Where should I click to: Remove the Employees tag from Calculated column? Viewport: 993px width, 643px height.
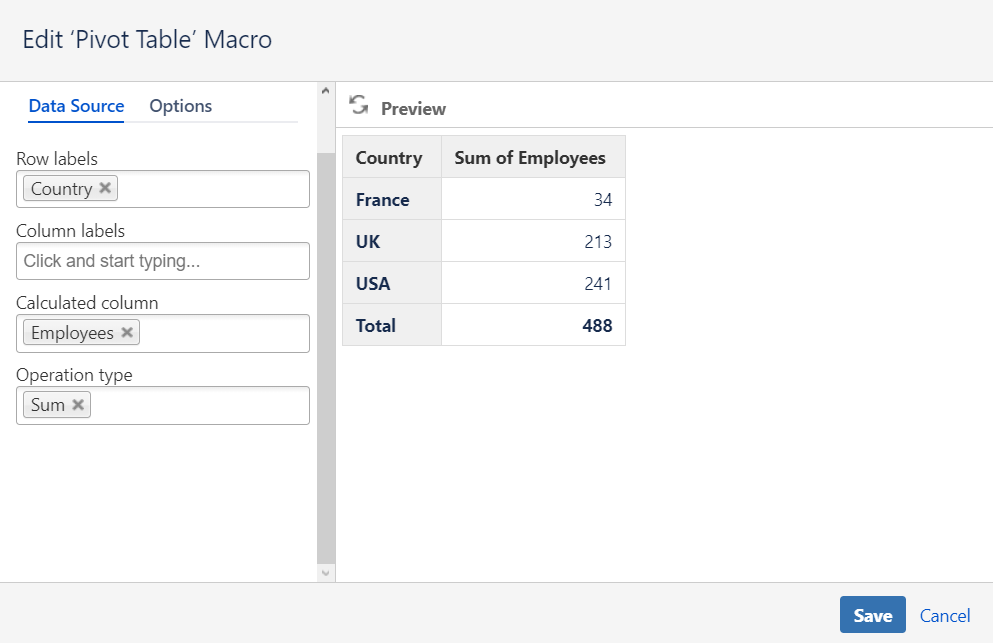tap(127, 333)
